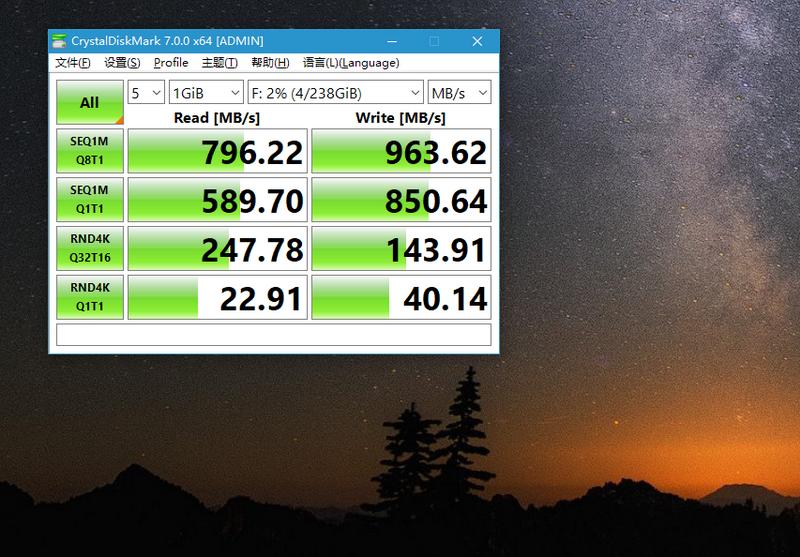Minimize the CrystalDiskMark window
The image size is (800, 557).
(x=392, y=41)
